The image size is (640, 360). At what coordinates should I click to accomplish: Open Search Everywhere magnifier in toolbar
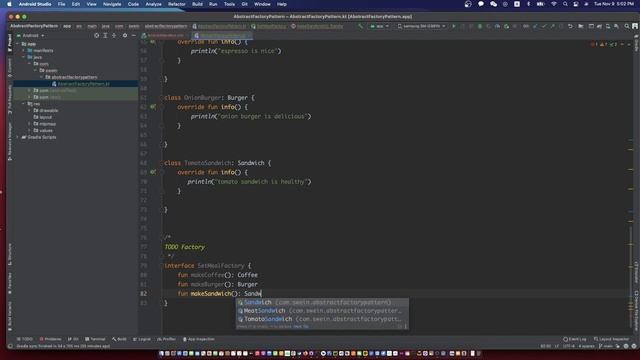tap(627, 26)
